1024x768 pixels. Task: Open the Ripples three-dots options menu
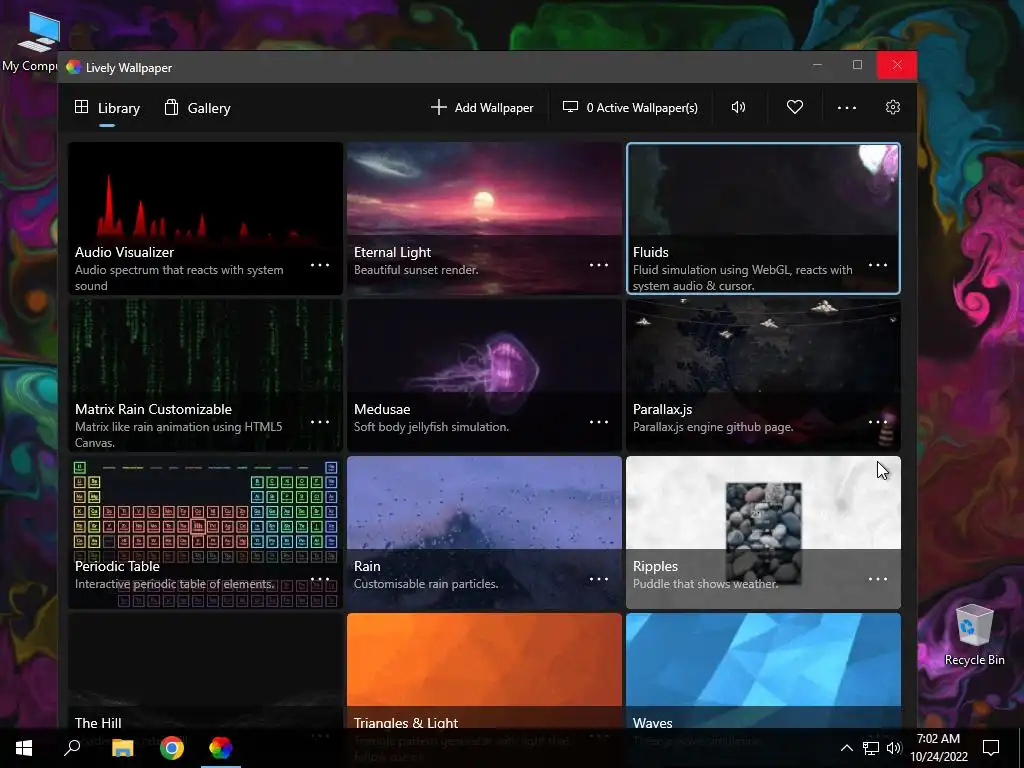pos(878,579)
